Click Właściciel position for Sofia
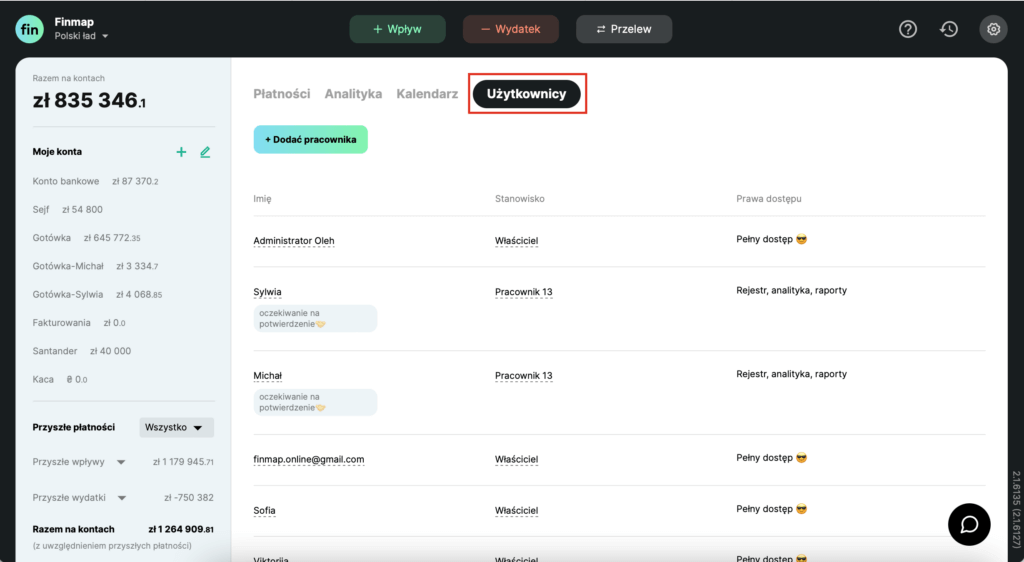Screen dimensions: 1024x562 point(517,510)
